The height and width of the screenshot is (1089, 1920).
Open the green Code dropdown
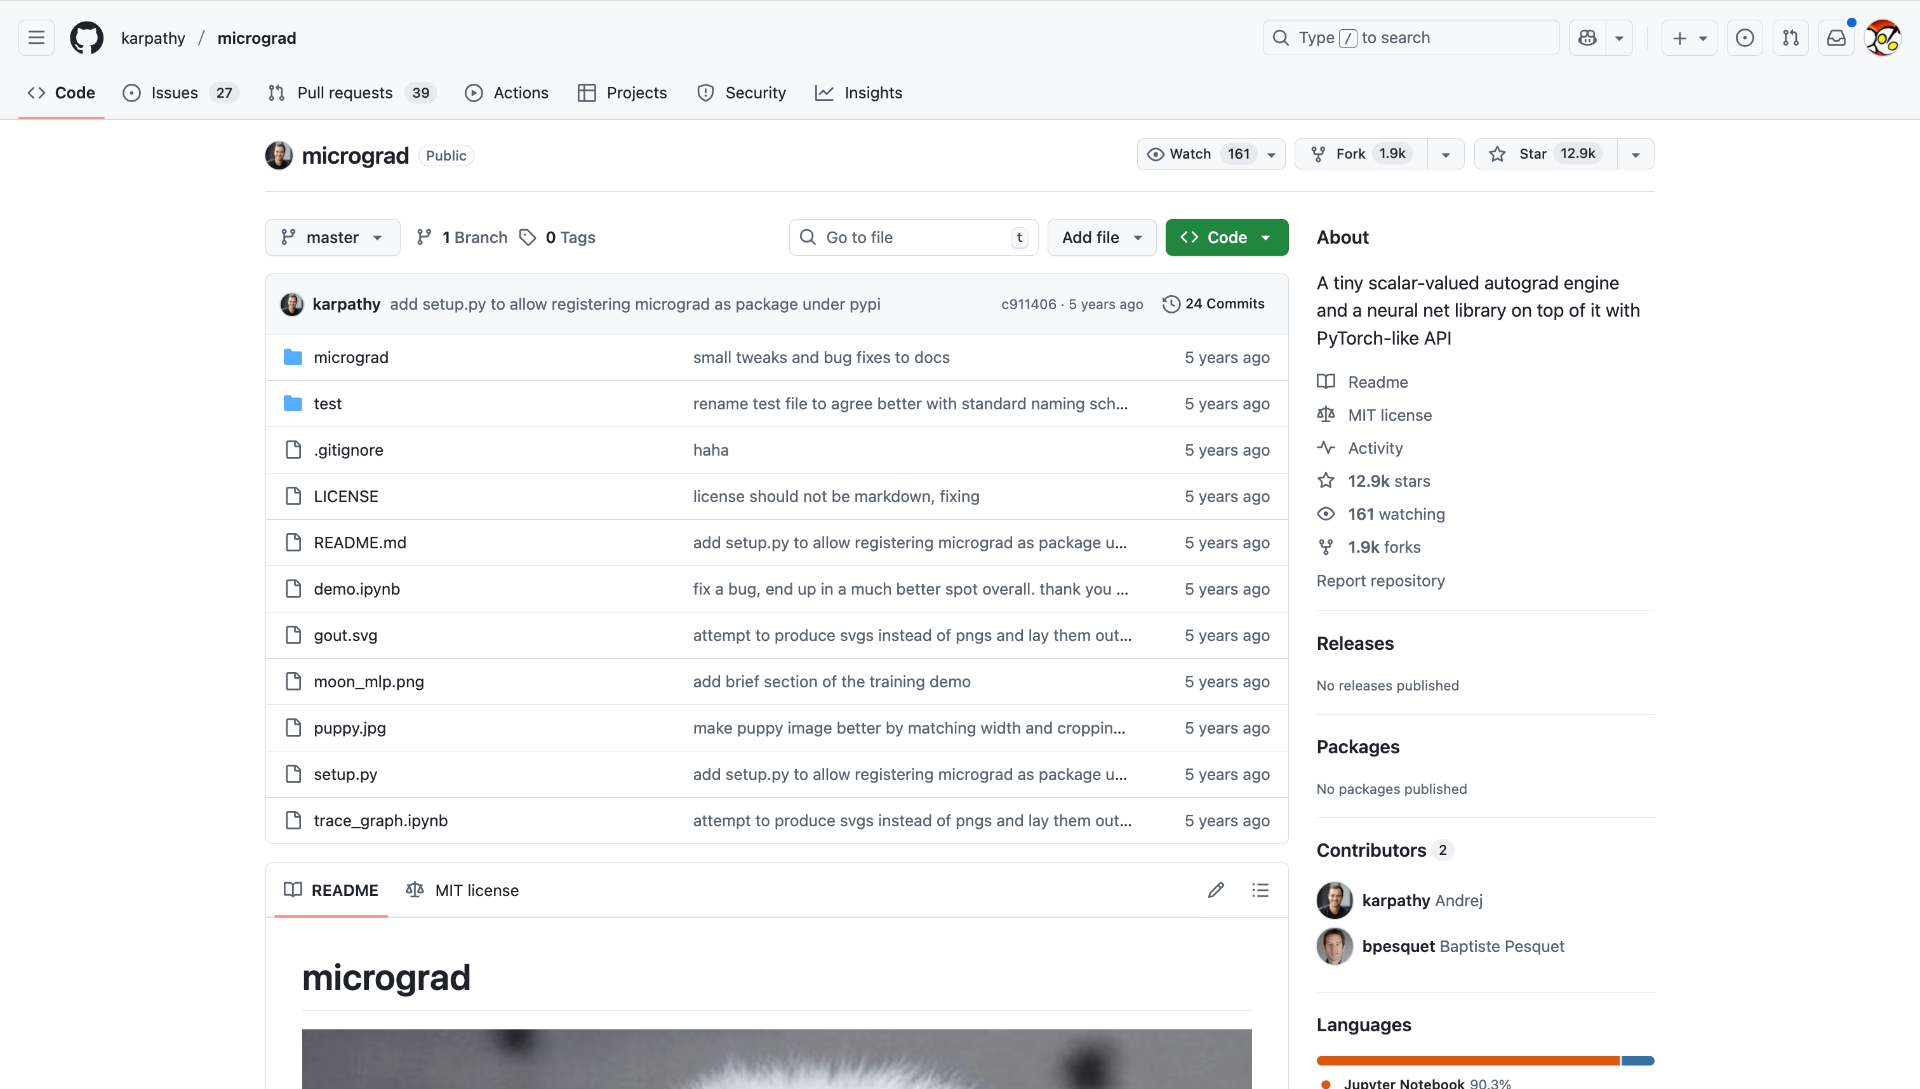pyautogui.click(x=1226, y=238)
